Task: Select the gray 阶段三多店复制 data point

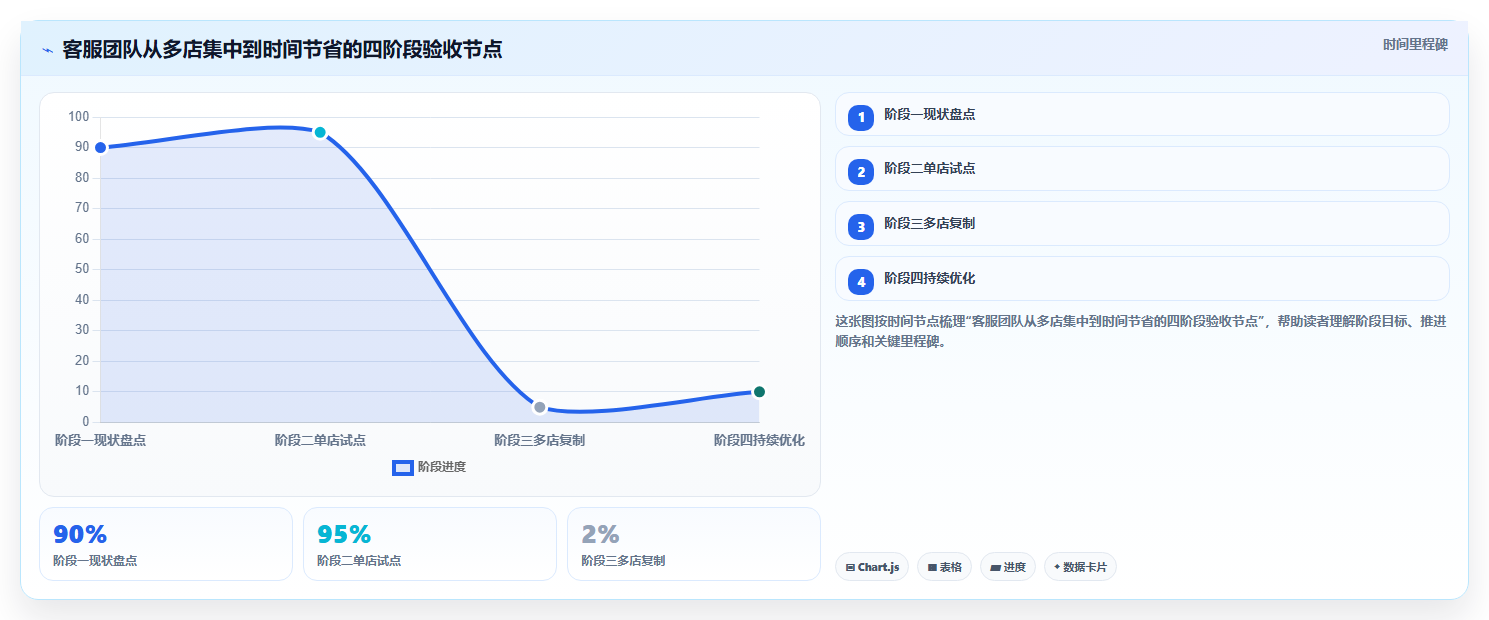Action: pos(540,407)
